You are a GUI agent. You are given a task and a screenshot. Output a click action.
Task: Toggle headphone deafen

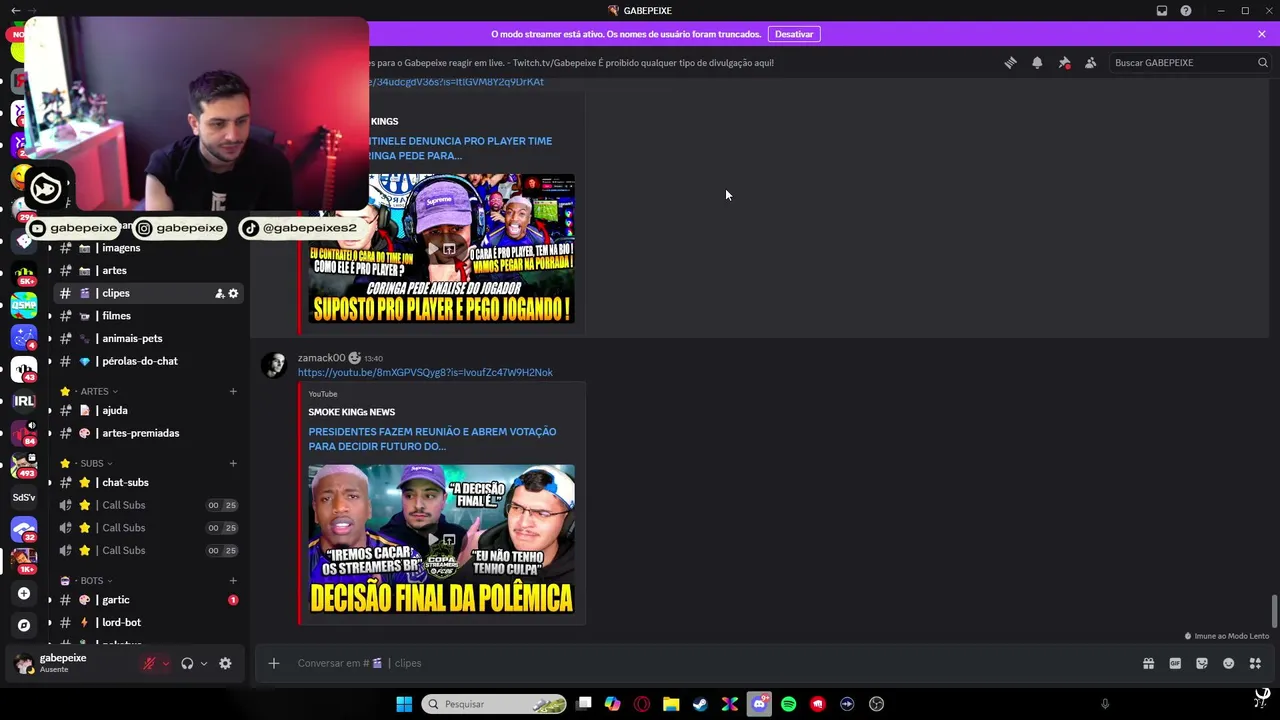tap(187, 663)
